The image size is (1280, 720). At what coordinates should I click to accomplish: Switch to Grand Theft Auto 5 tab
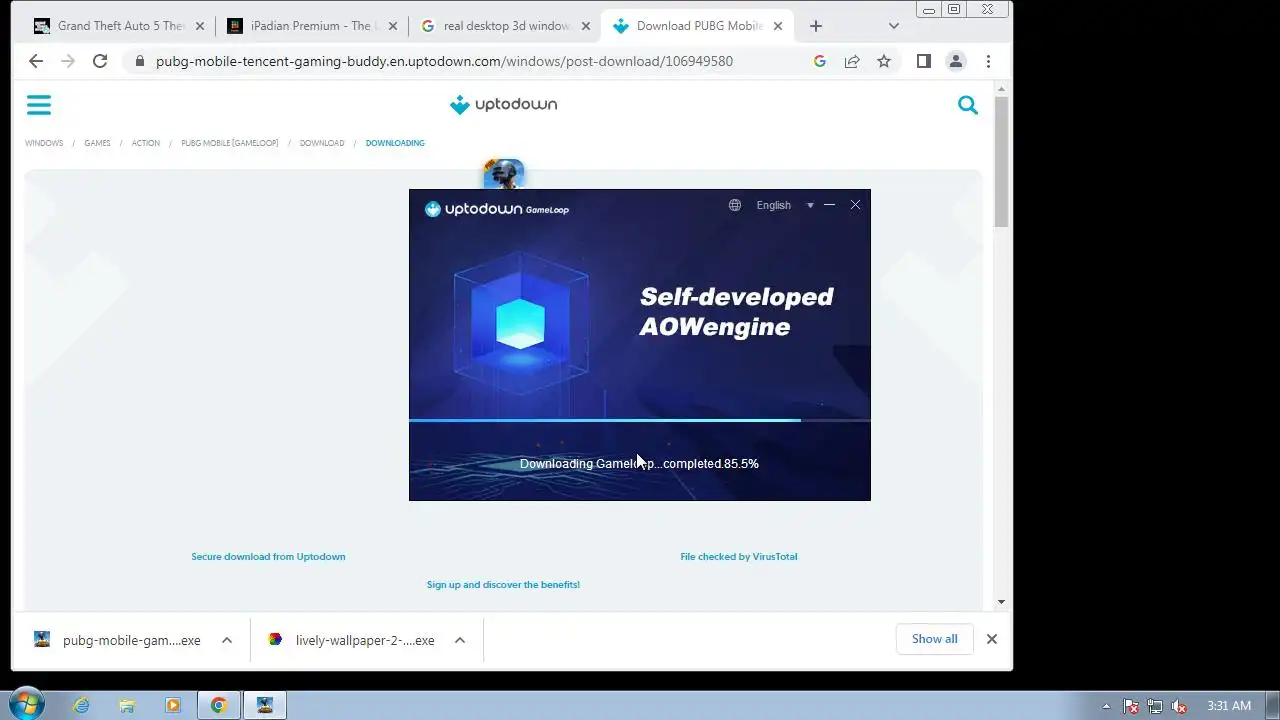[x=118, y=26]
